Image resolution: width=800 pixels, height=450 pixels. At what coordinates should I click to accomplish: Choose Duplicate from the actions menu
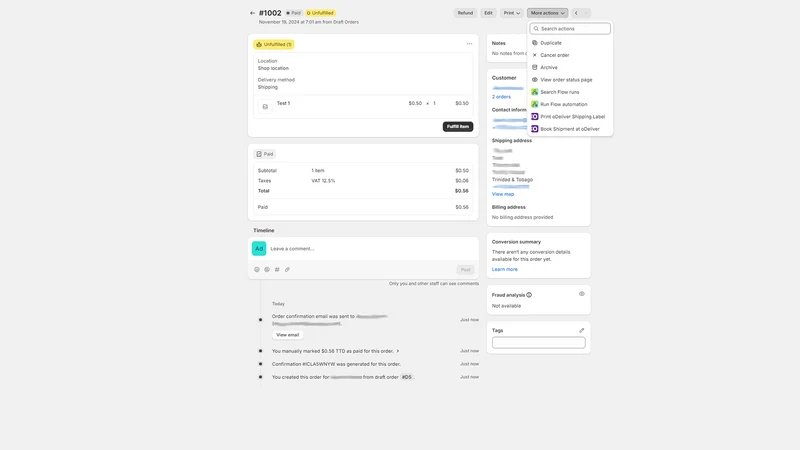[570, 43]
